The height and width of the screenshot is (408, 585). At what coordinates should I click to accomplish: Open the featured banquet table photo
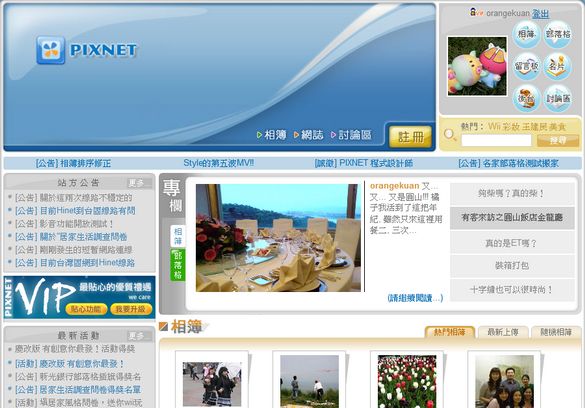(278, 238)
